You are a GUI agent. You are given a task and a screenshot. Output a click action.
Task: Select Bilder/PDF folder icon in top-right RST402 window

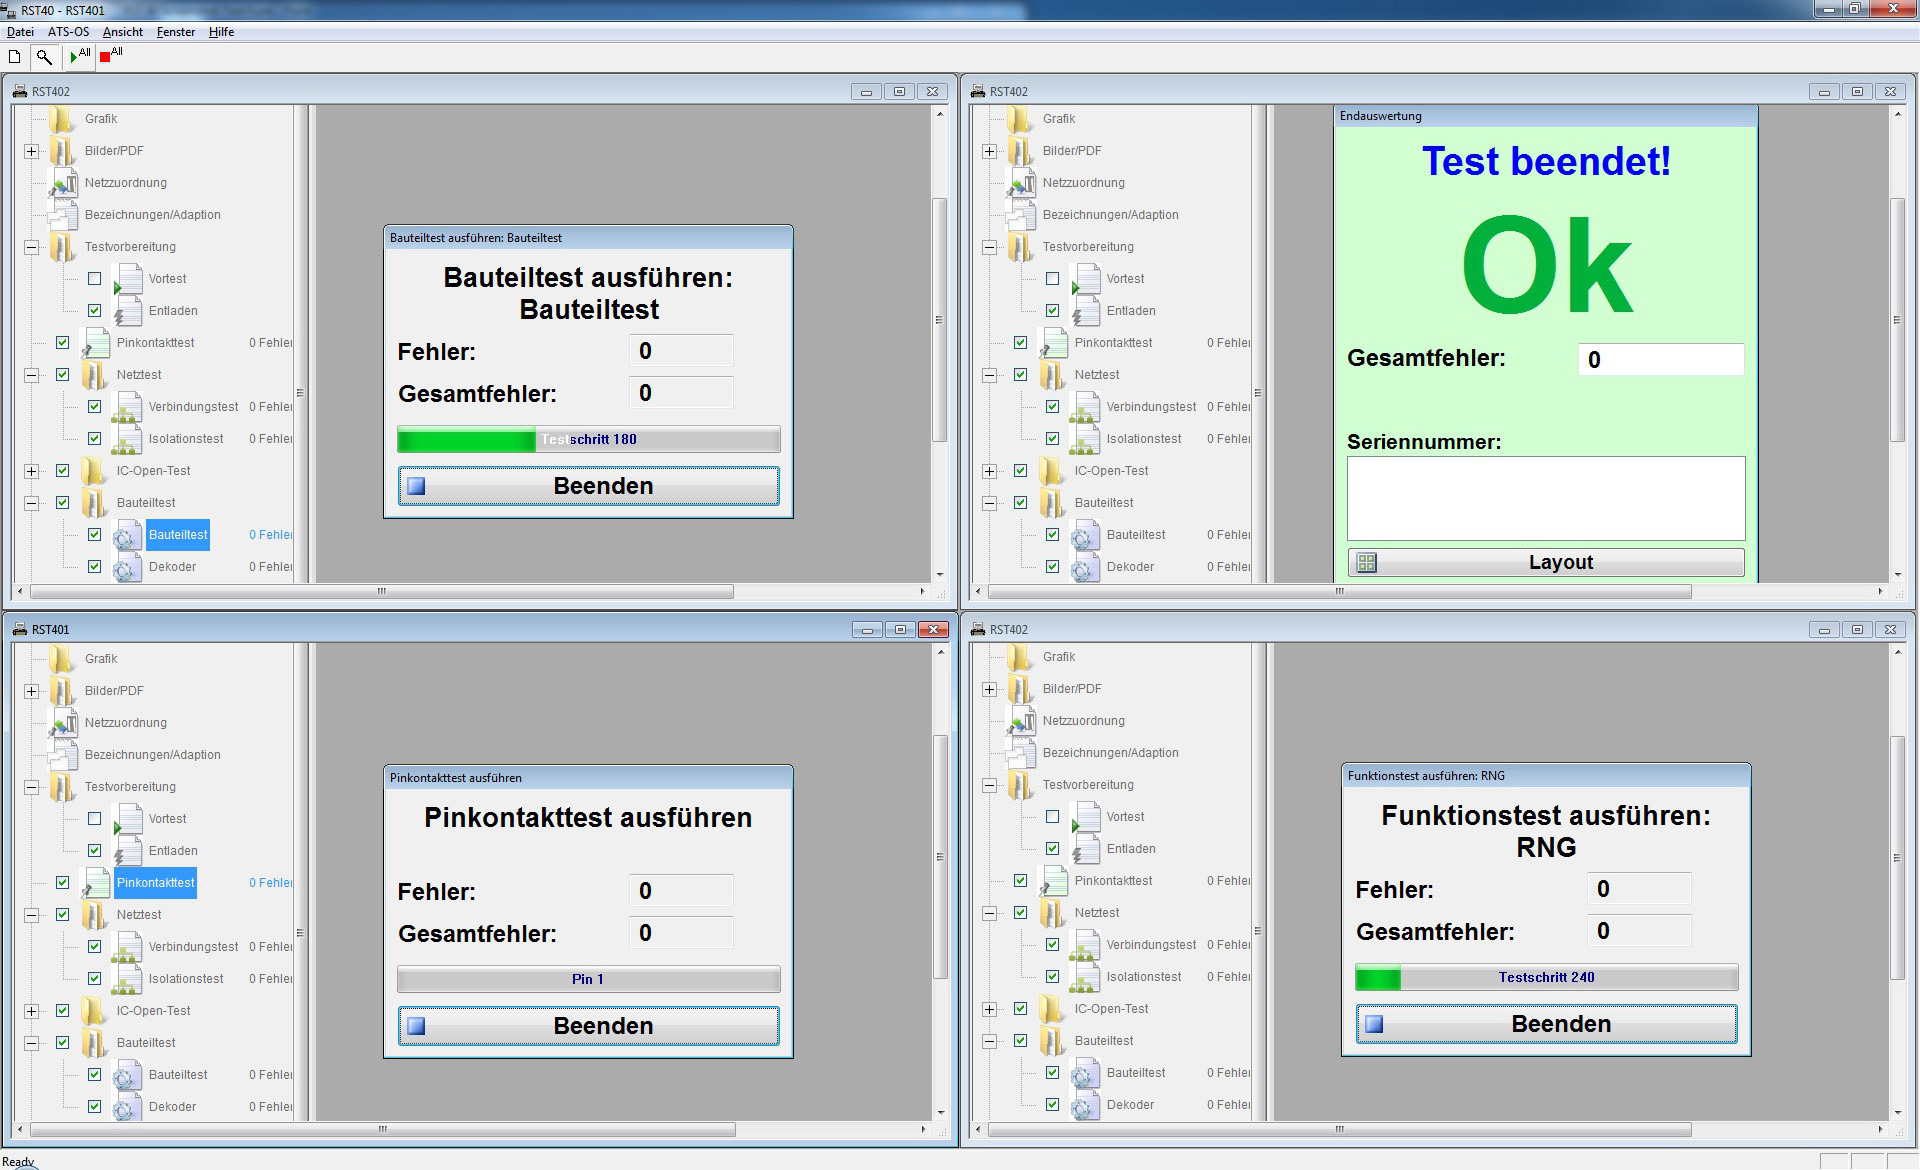pyautogui.click(x=1021, y=151)
